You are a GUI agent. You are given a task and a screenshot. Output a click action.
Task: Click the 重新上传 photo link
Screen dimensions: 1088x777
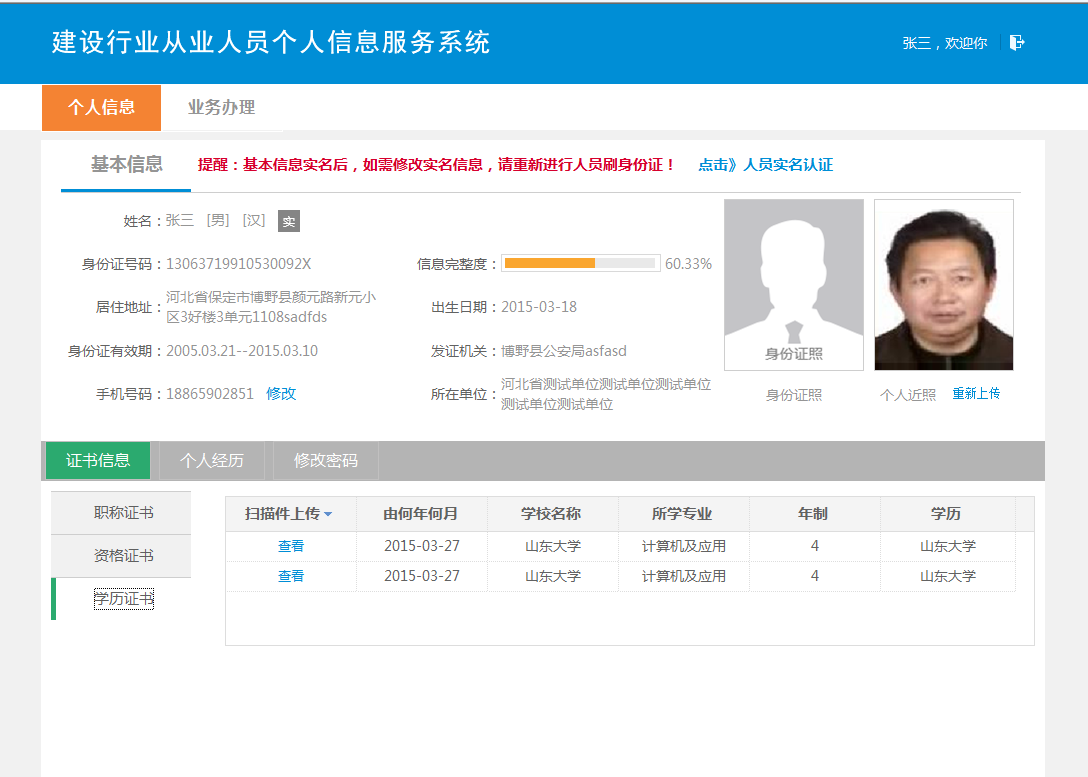coord(976,393)
